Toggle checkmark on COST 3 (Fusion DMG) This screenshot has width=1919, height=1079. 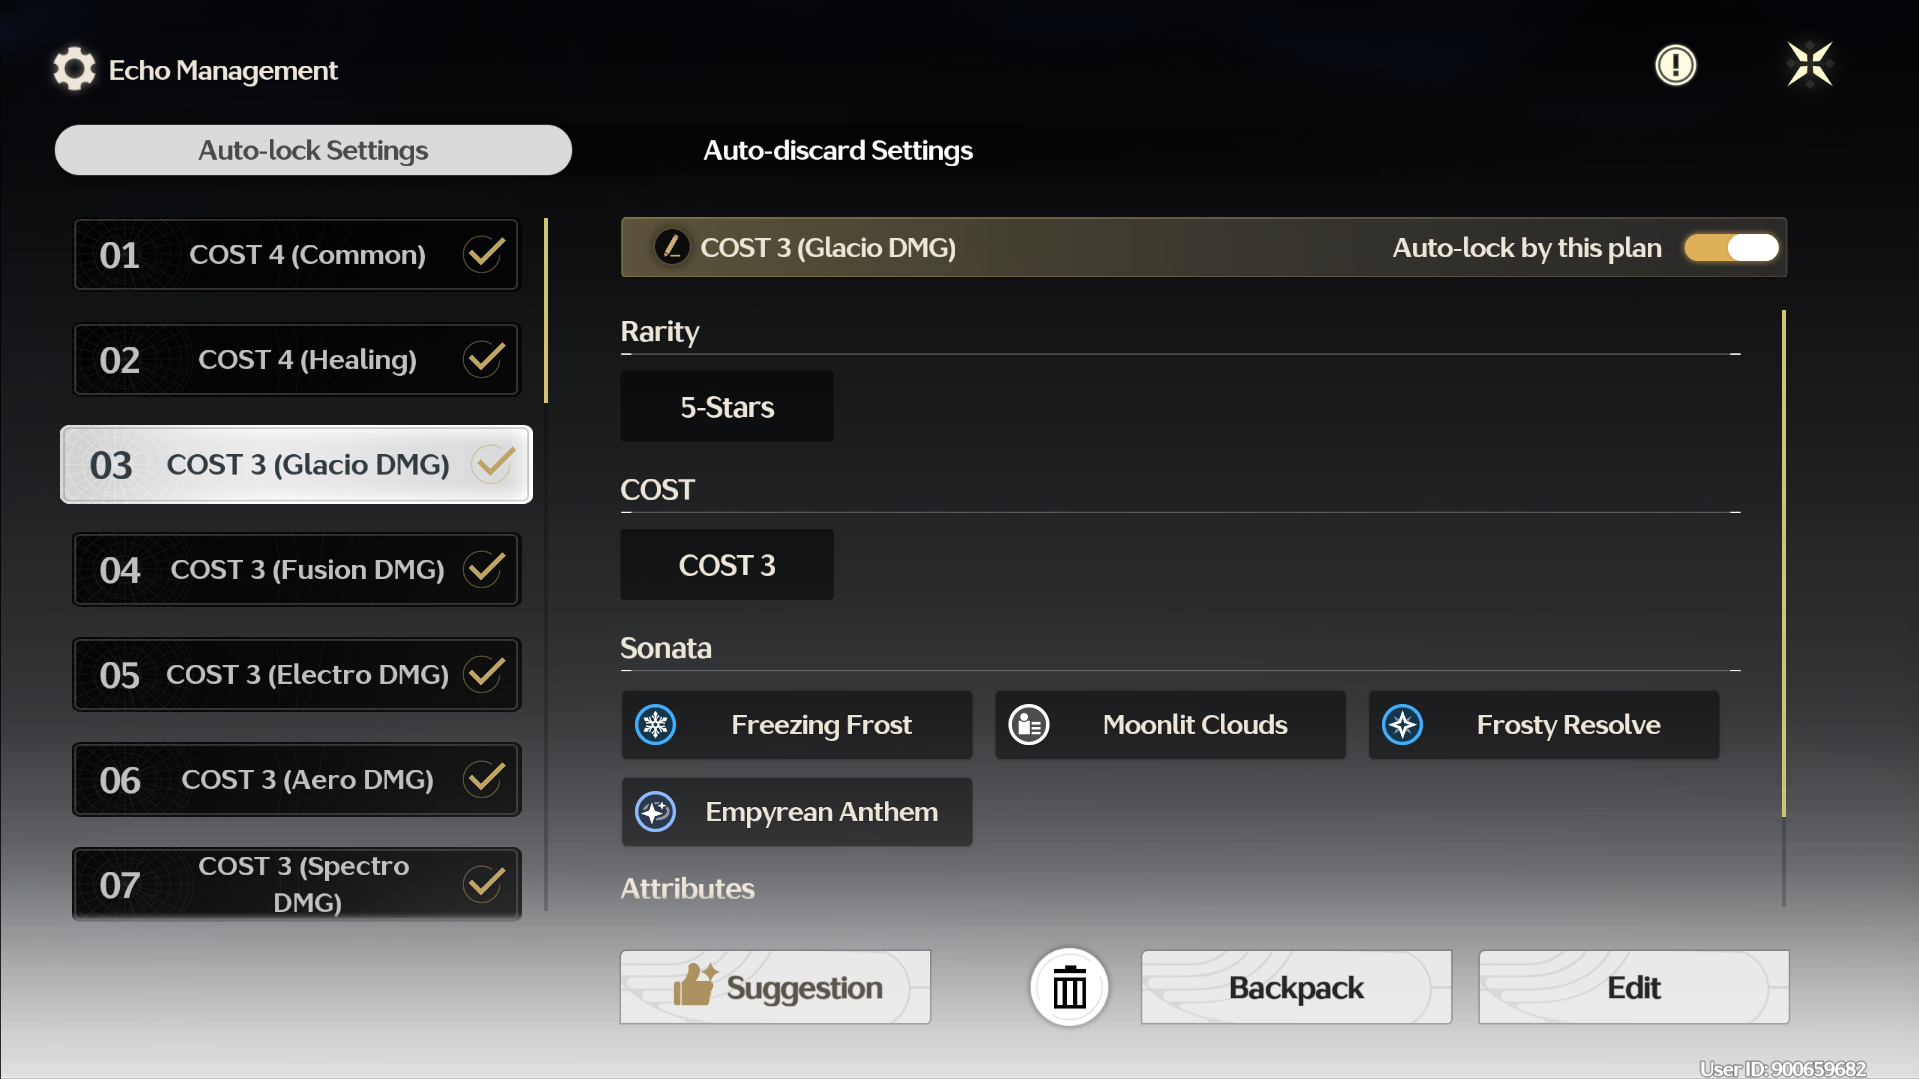pos(484,569)
